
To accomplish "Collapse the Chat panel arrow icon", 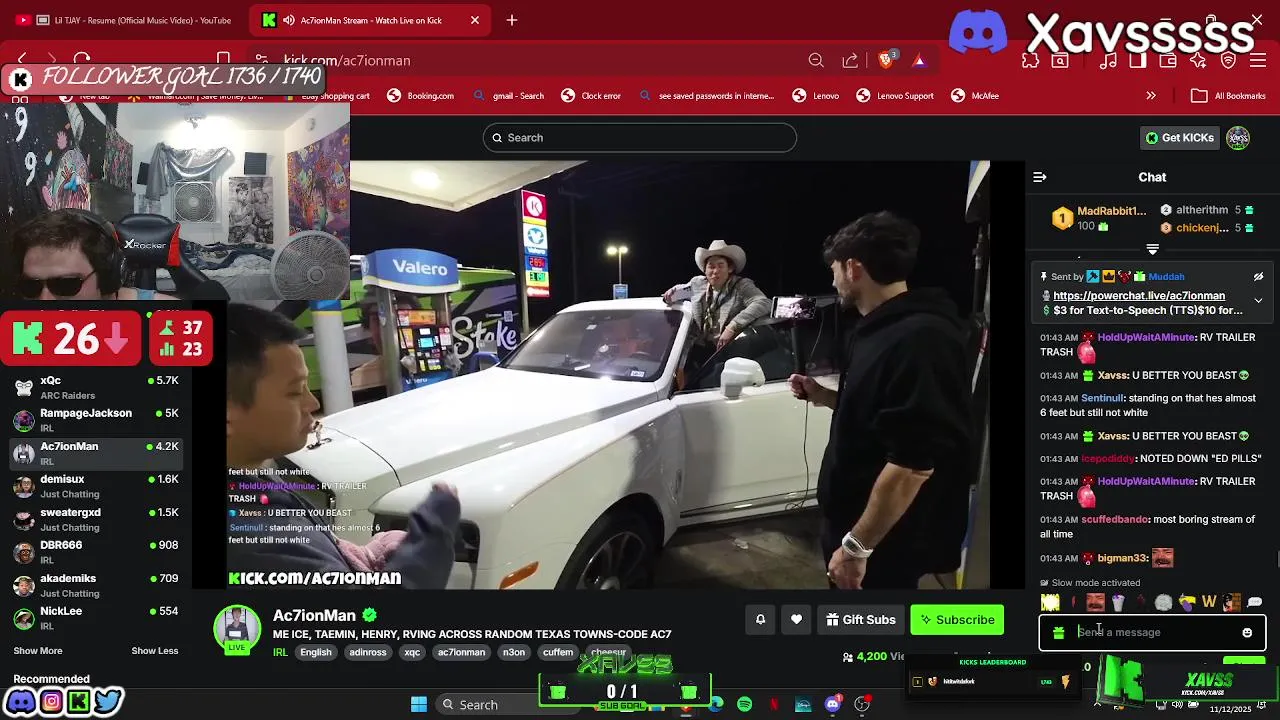I will coord(1040,177).
